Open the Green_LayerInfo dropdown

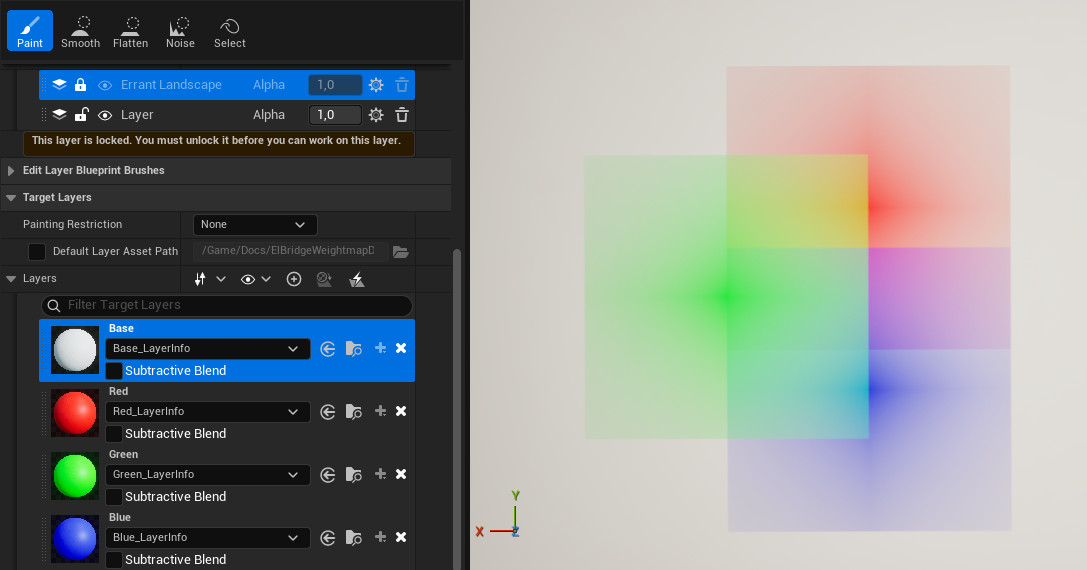pos(207,475)
